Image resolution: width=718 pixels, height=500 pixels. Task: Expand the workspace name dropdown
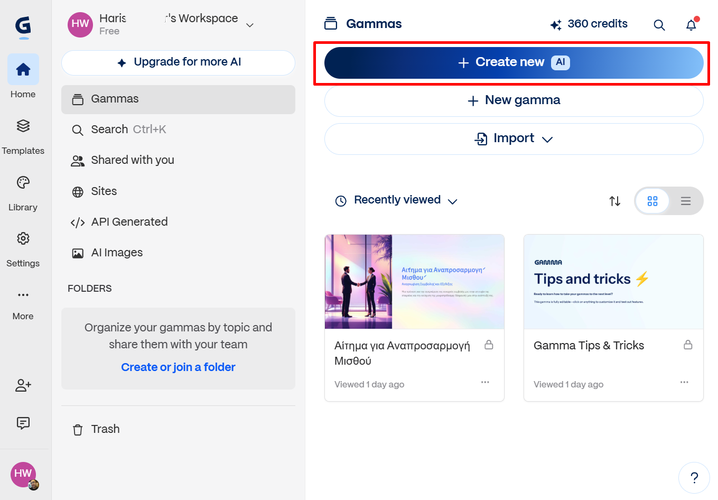249,24
